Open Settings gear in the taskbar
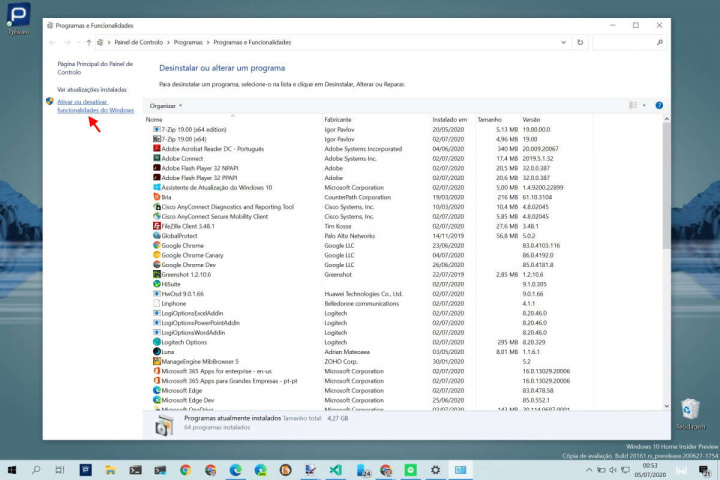 coord(435,469)
